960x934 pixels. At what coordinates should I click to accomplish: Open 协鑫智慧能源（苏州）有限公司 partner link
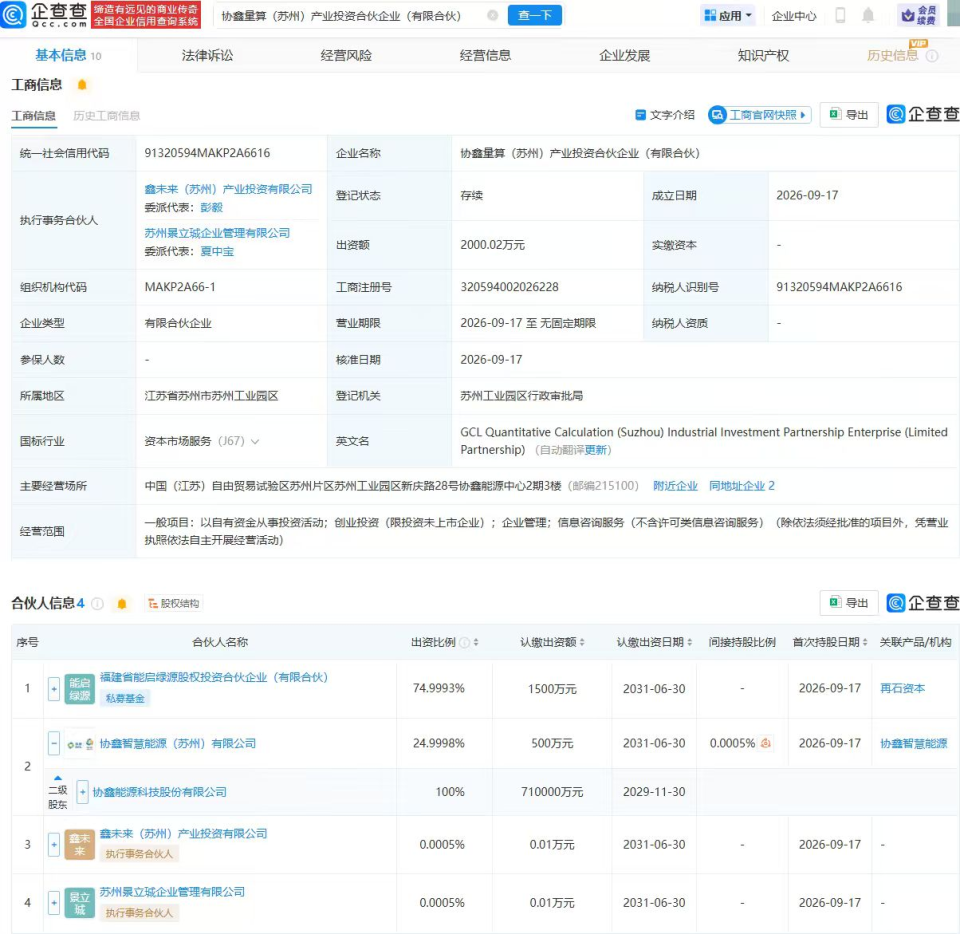178,744
